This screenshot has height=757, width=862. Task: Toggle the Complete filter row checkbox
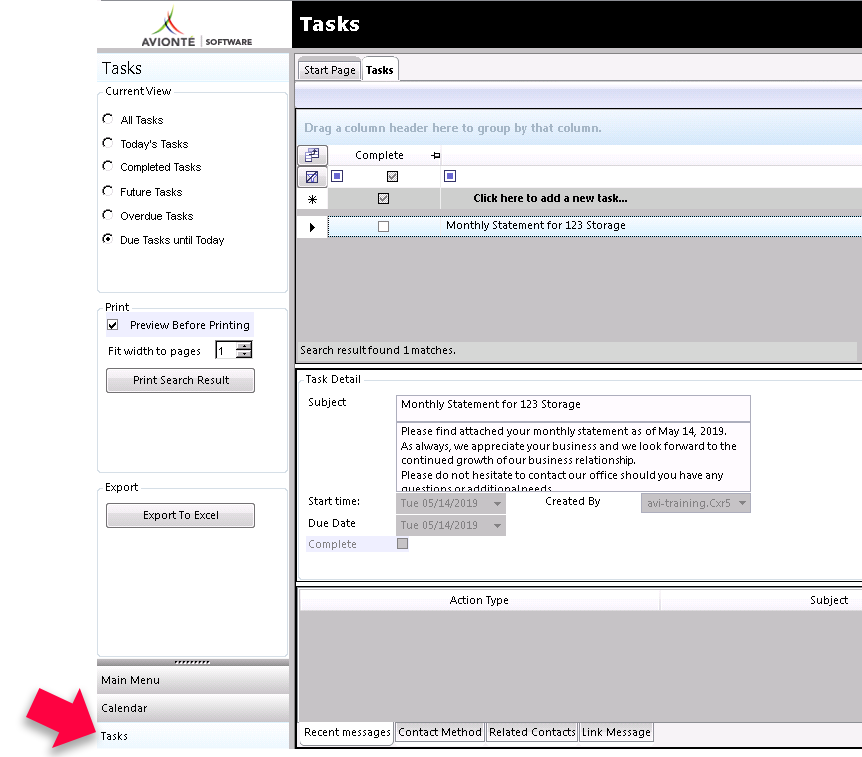(393, 176)
